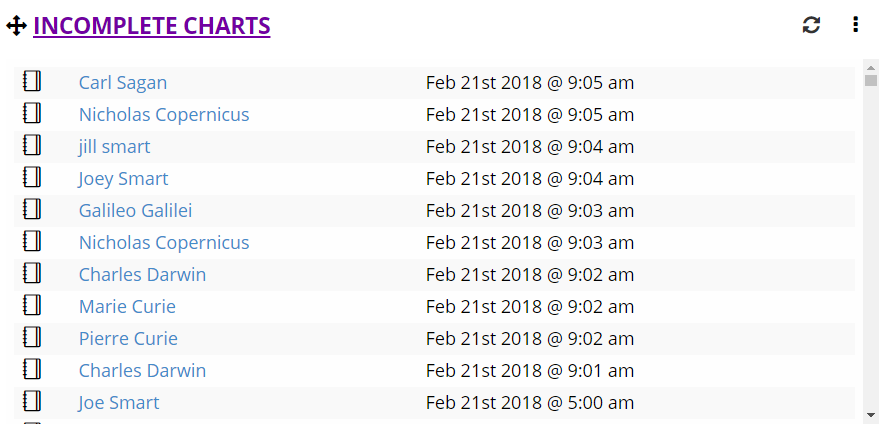Click the refresh icon for Incomplete Charts
Image resolution: width=886 pixels, height=433 pixels.
[x=811, y=25]
